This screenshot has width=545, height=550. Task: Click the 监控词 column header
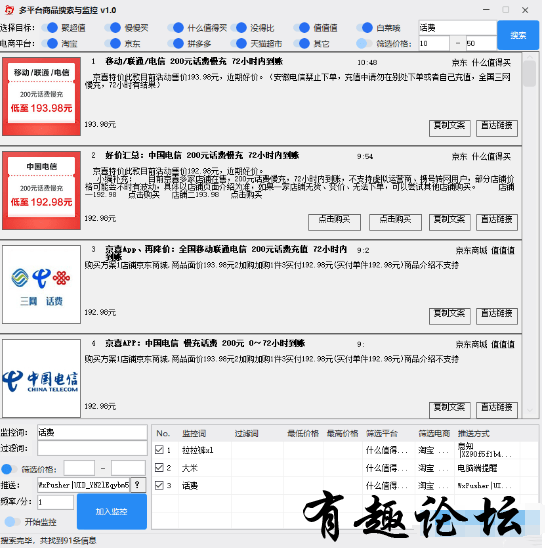[x=194, y=434]
